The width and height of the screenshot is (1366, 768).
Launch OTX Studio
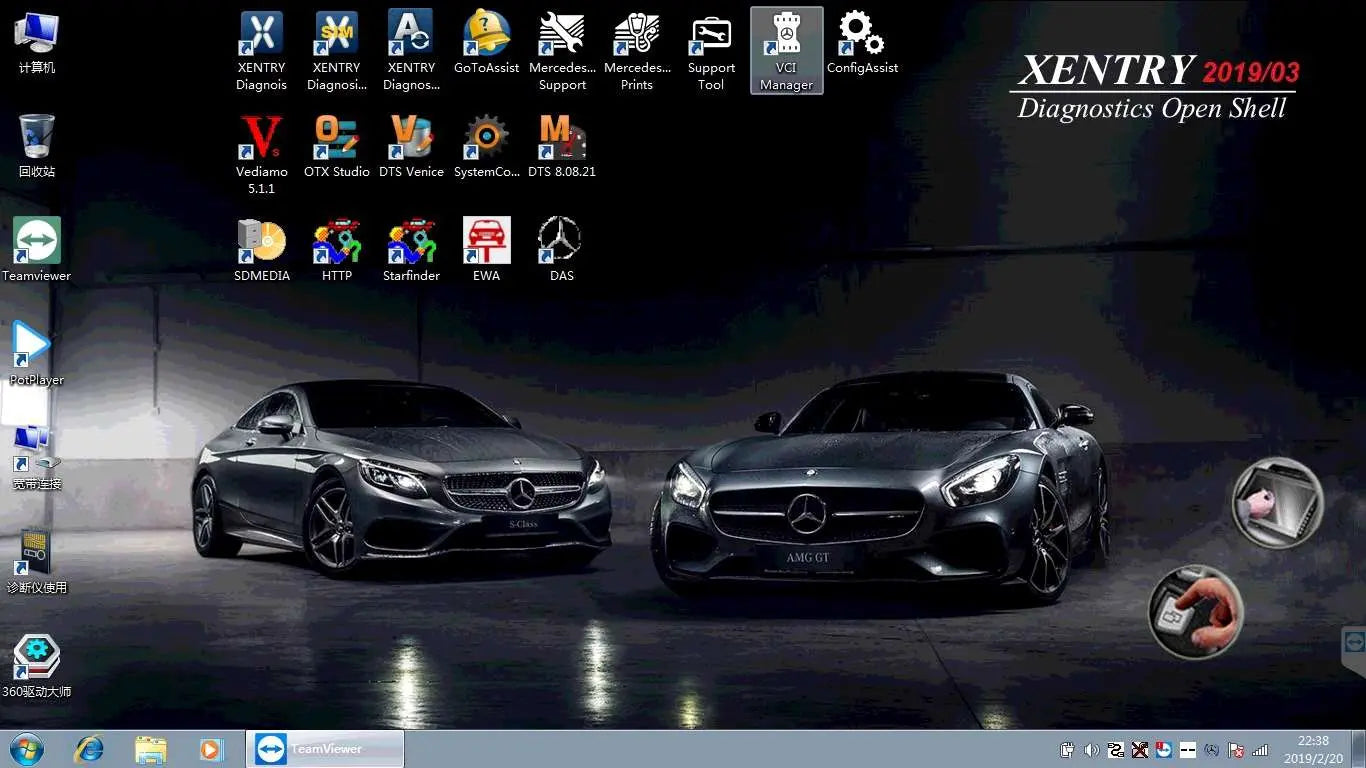pyautogui.click(x=336, y=140)
